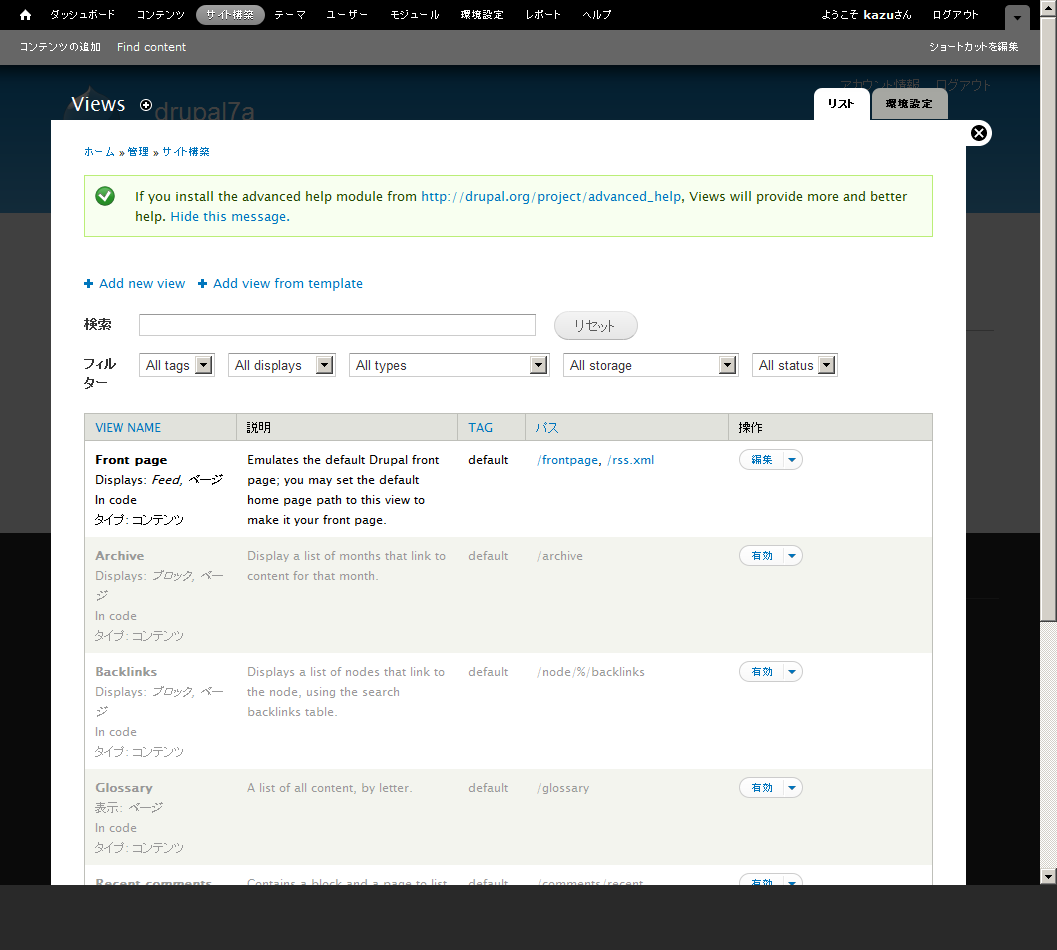This screenshot has height=950, width=1057.
Task: Open the drupal.org advanced_help project link
Action: pos(551,196)
